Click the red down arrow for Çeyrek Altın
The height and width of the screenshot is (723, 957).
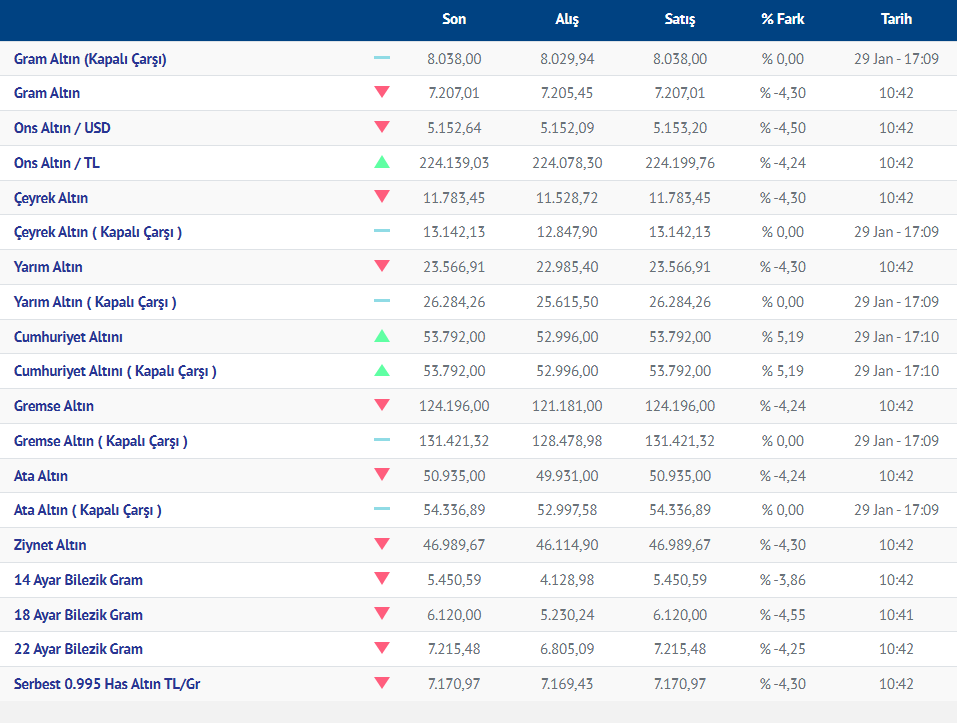(x=381, y=197)
